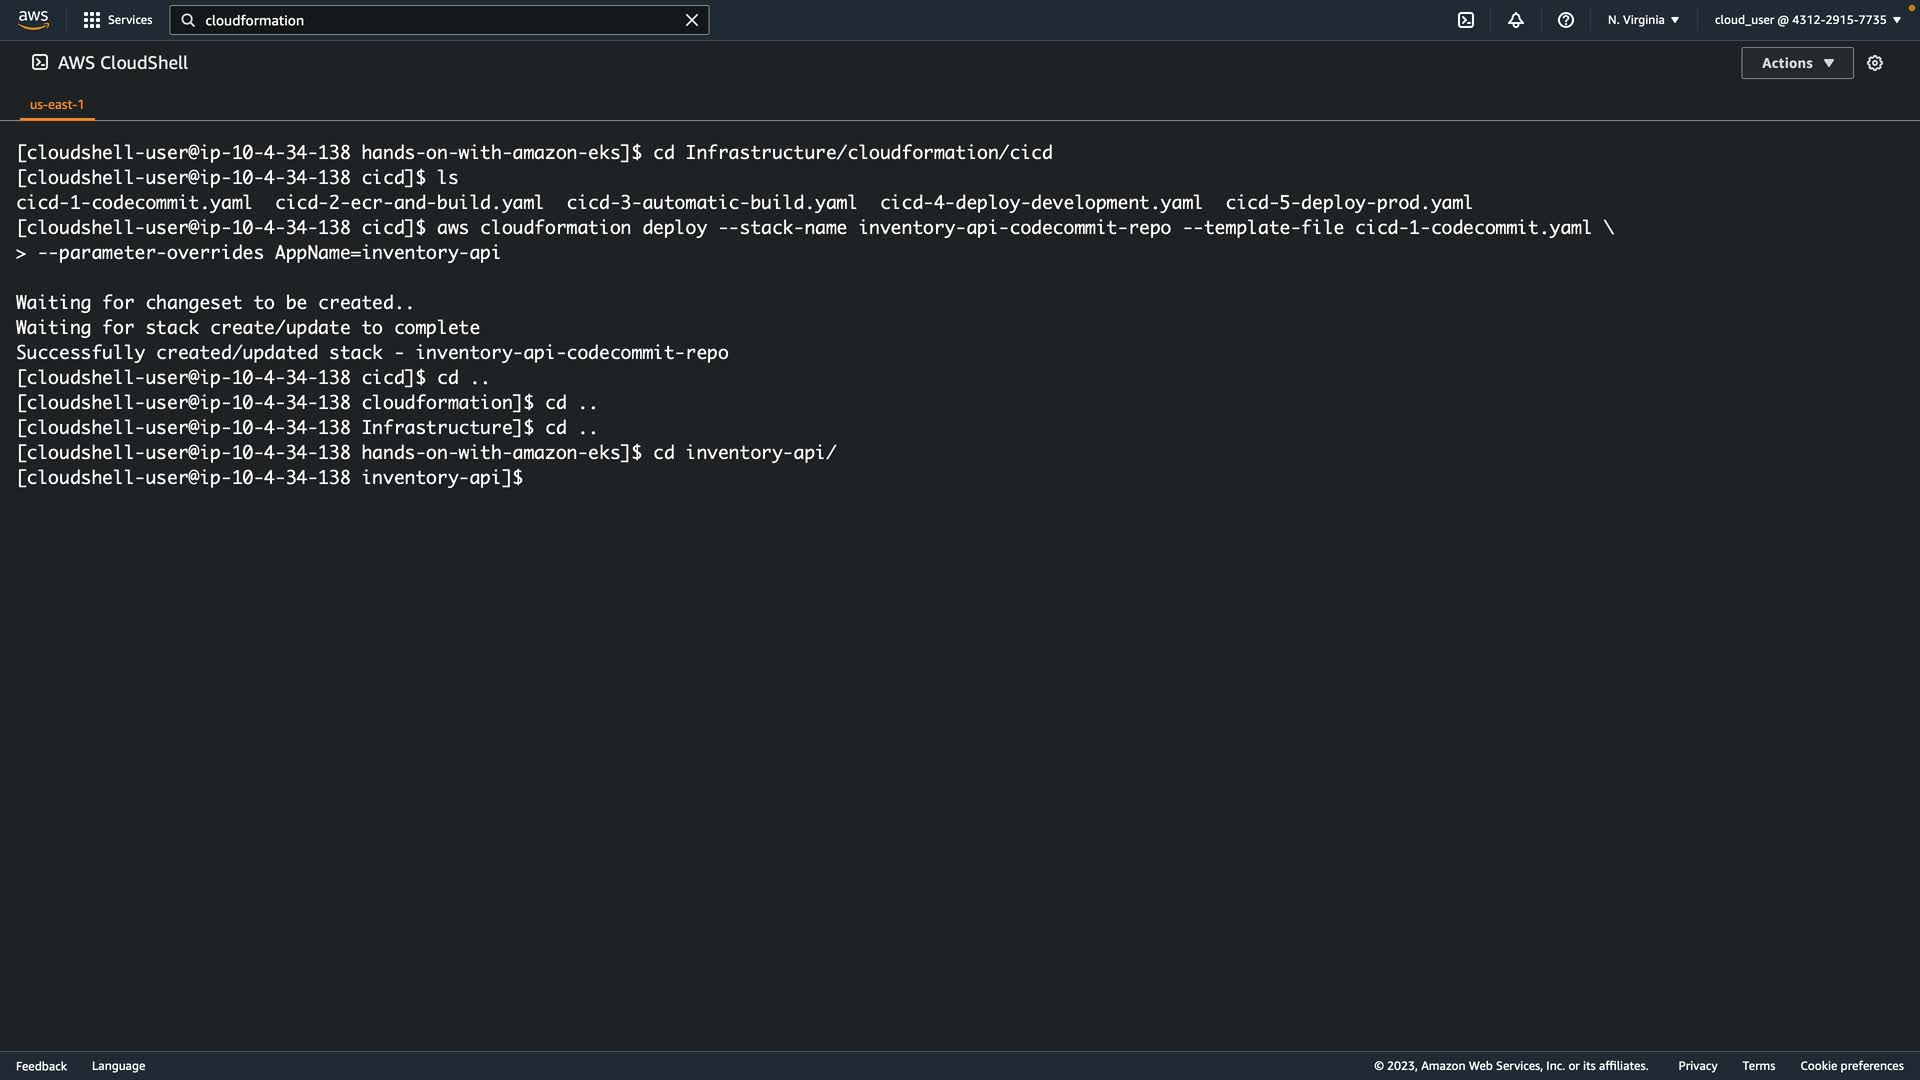Screen dimensions: 1920x1080
Task: Open the Terms link
Action: tap(1758, 1066)
